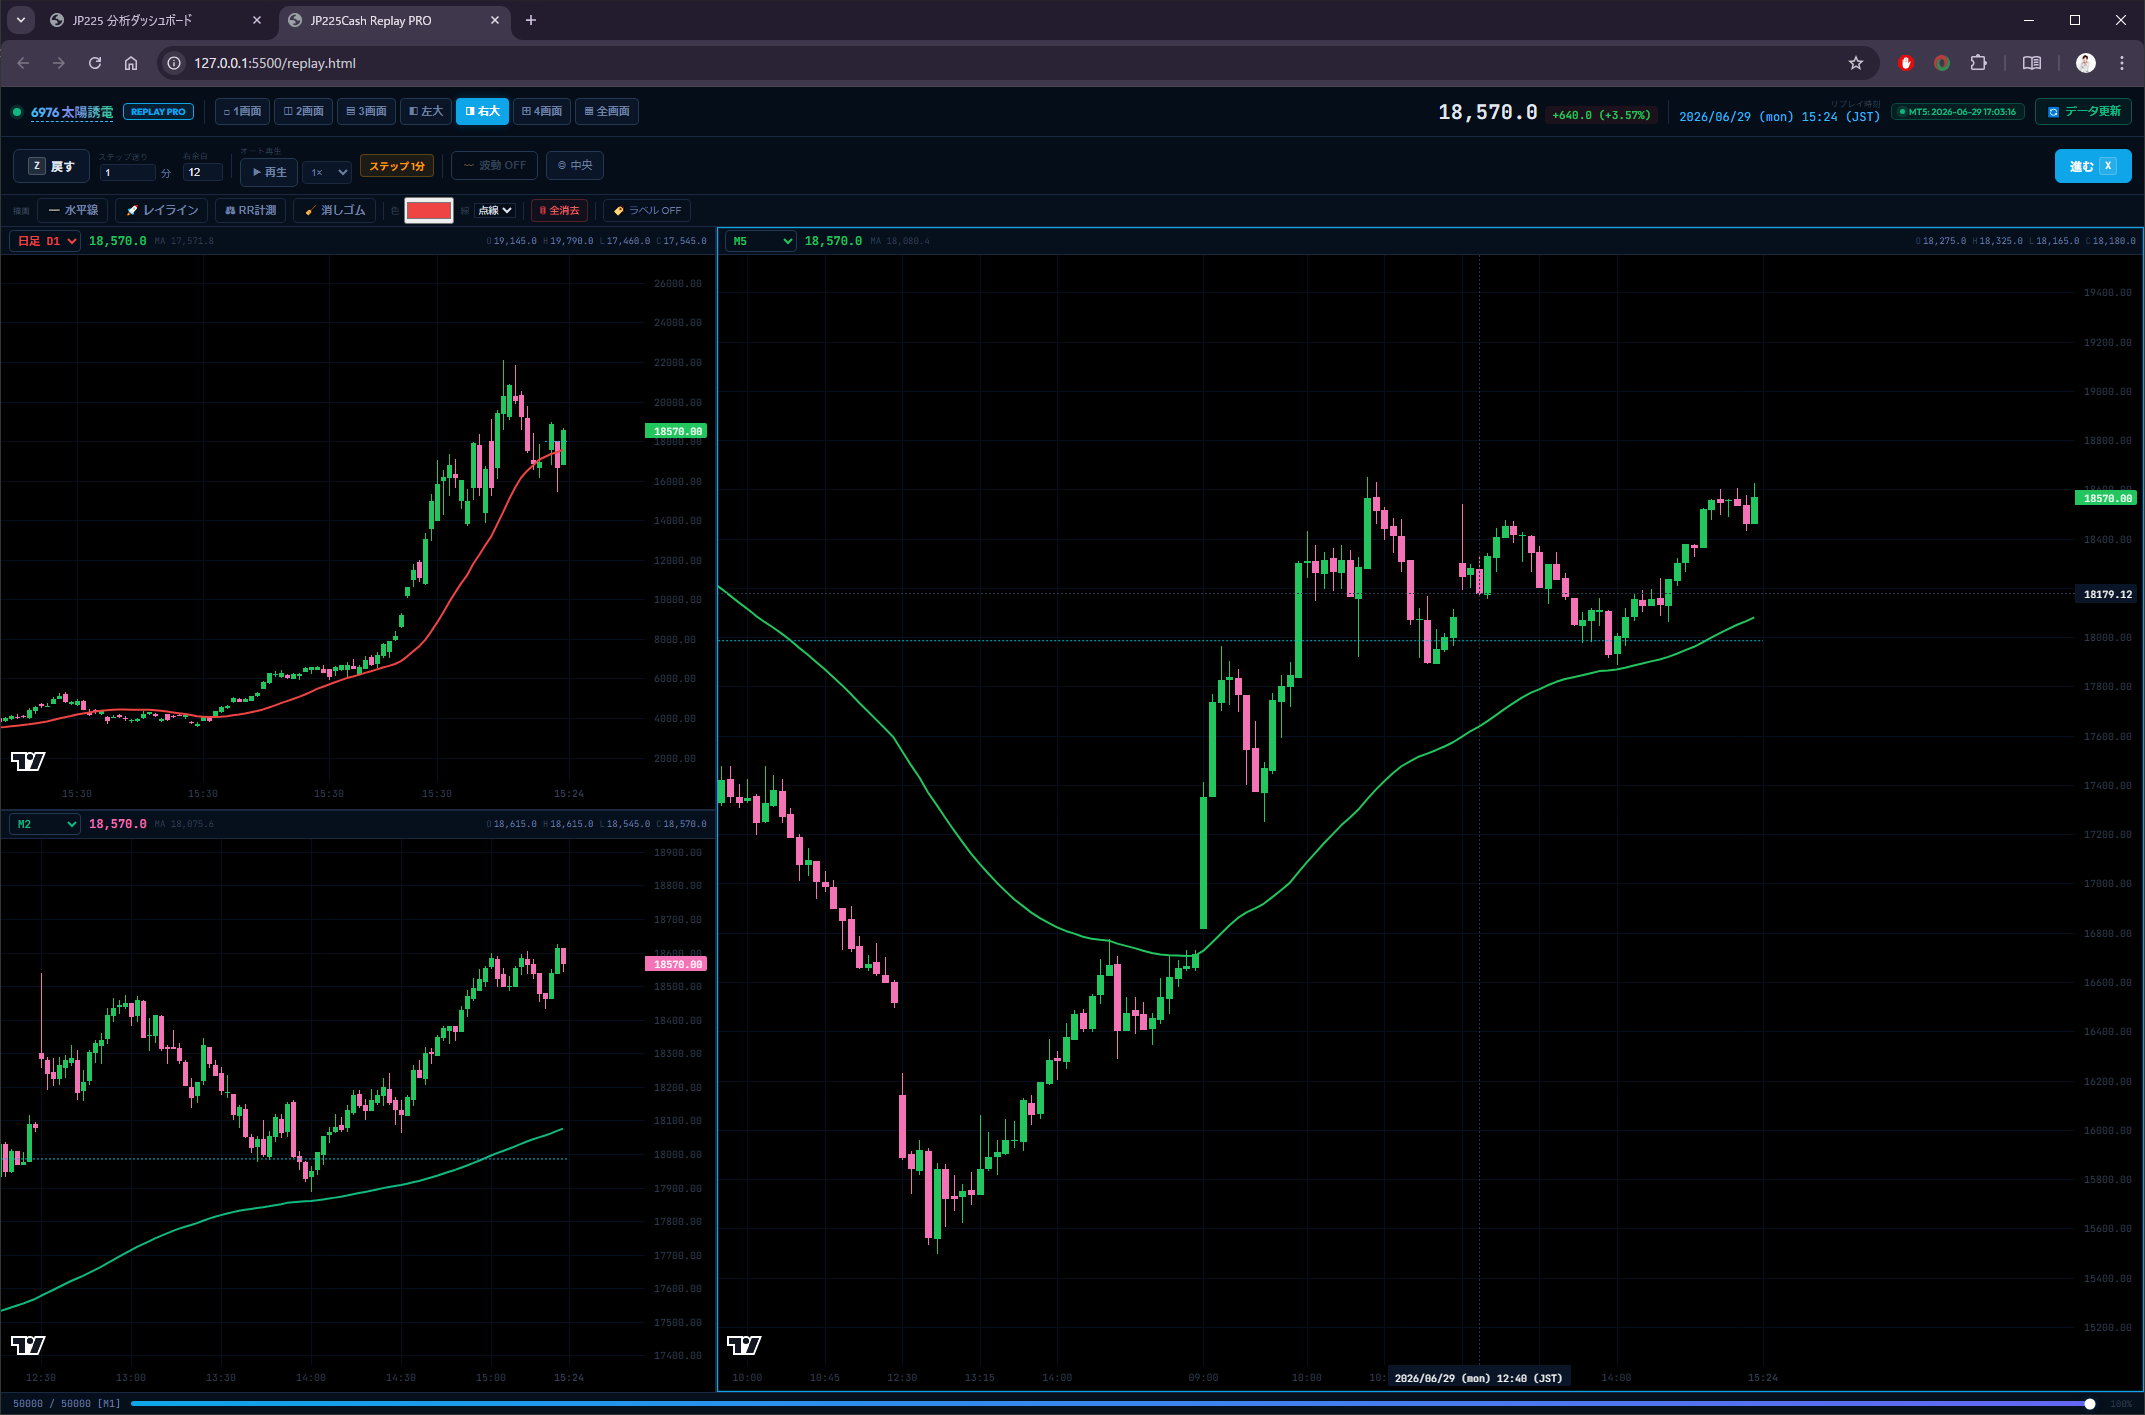The image size is (2145, 1415).
Task: Click the 進む forward button
Action: point(2092,166)
